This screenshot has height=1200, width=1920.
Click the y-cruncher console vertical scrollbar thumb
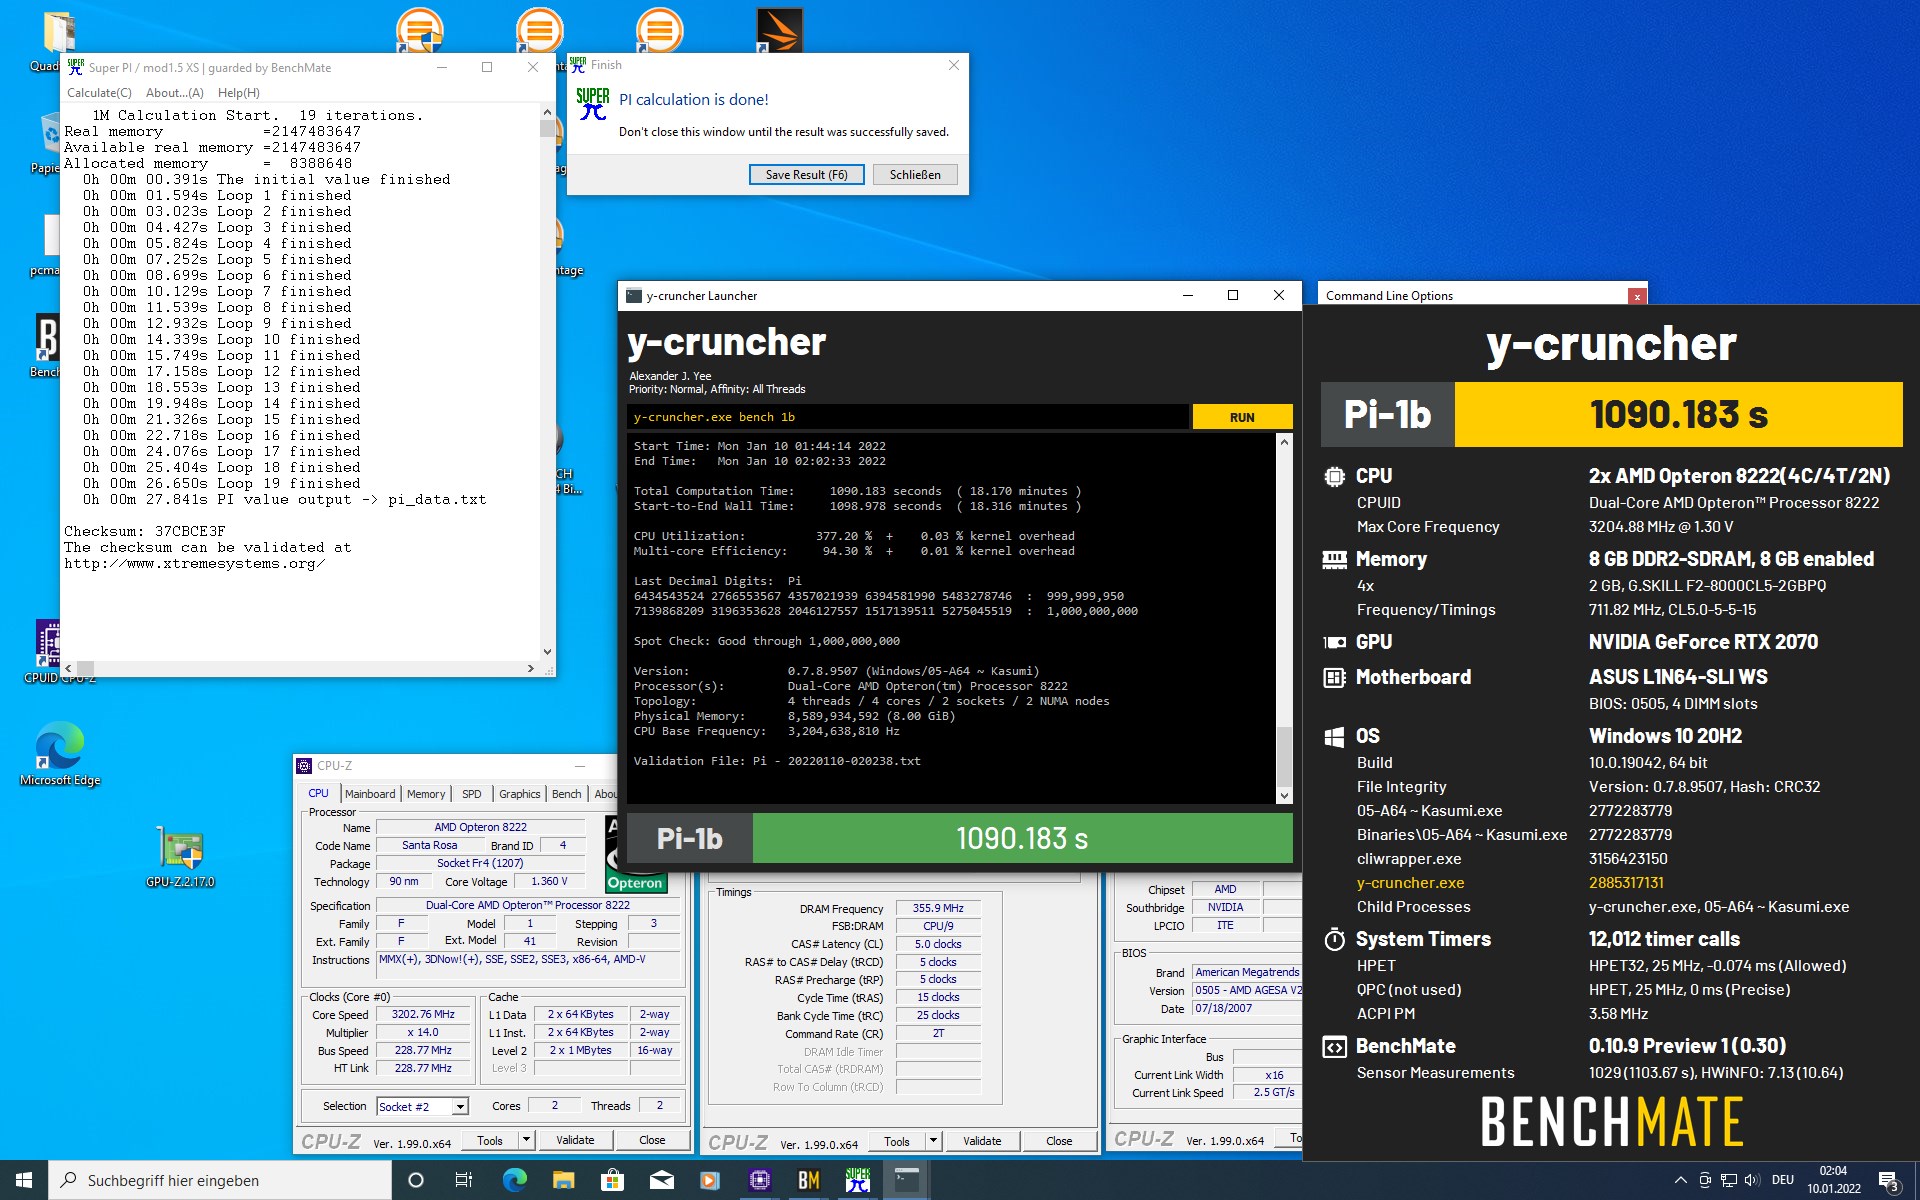(x=1284, y=757)
